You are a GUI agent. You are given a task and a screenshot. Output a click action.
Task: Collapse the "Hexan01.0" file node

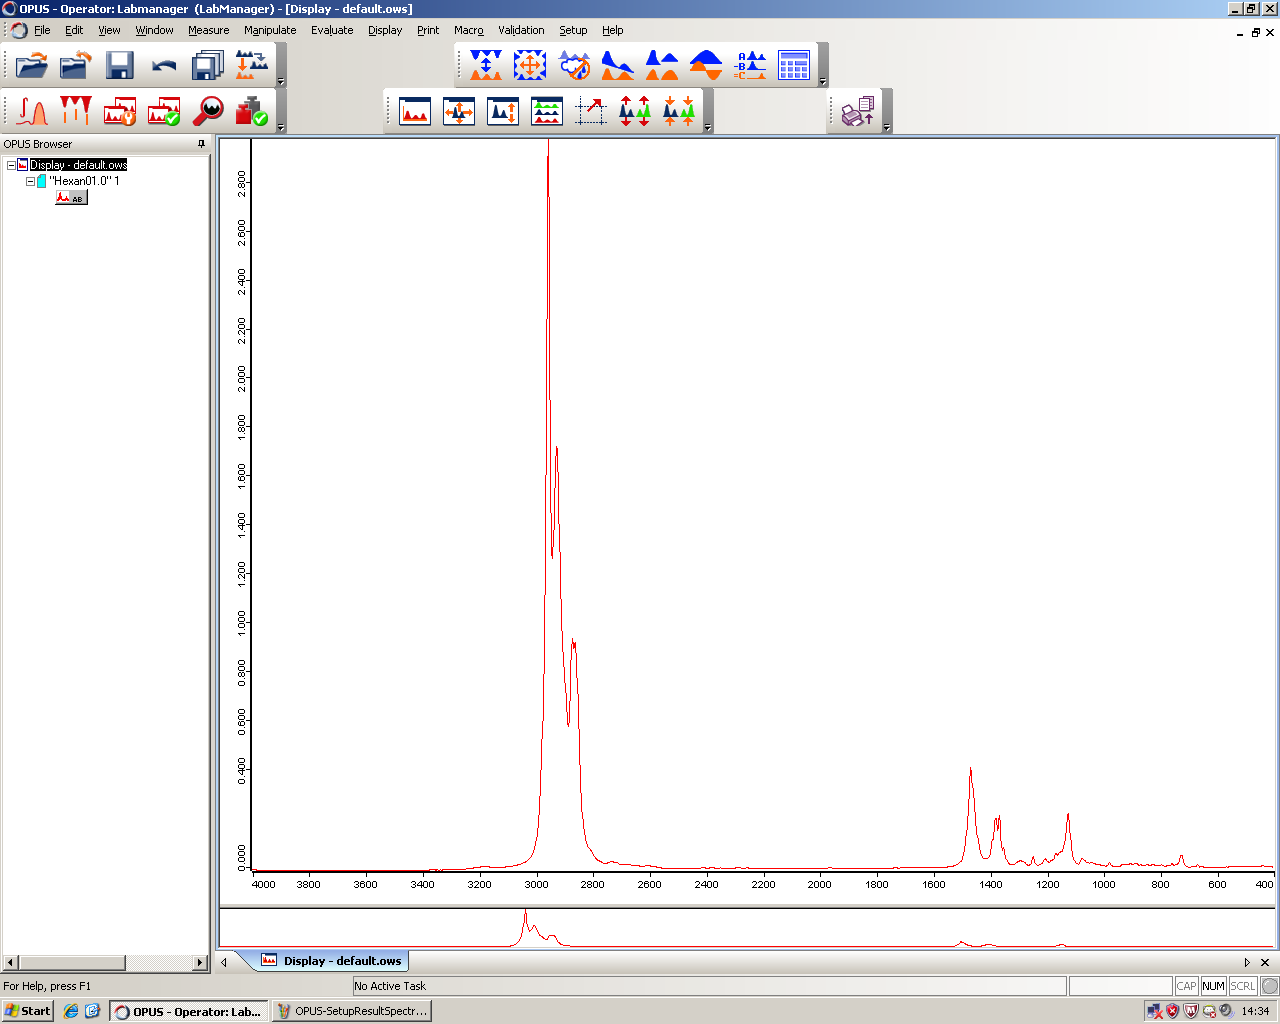pos(30,181)
